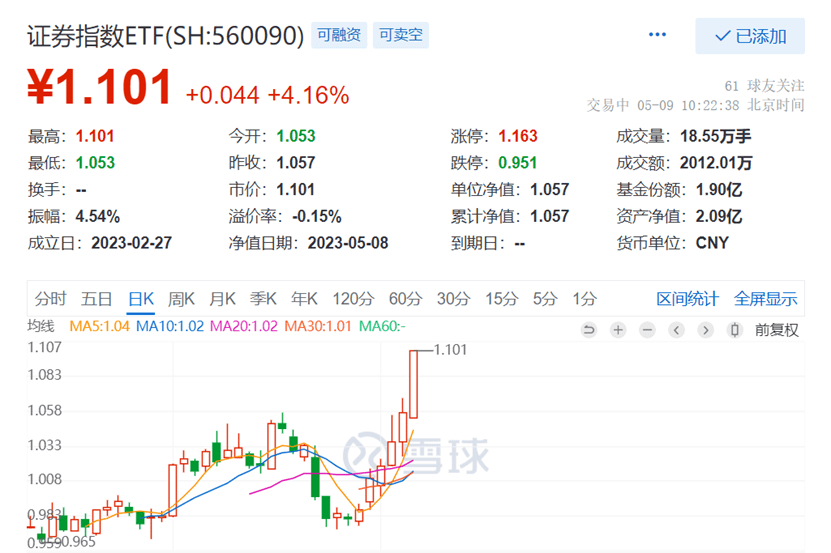This screenshot has height=553, width=831.
Task: Click the 可融资 tag
Action: tap(341, 36)
